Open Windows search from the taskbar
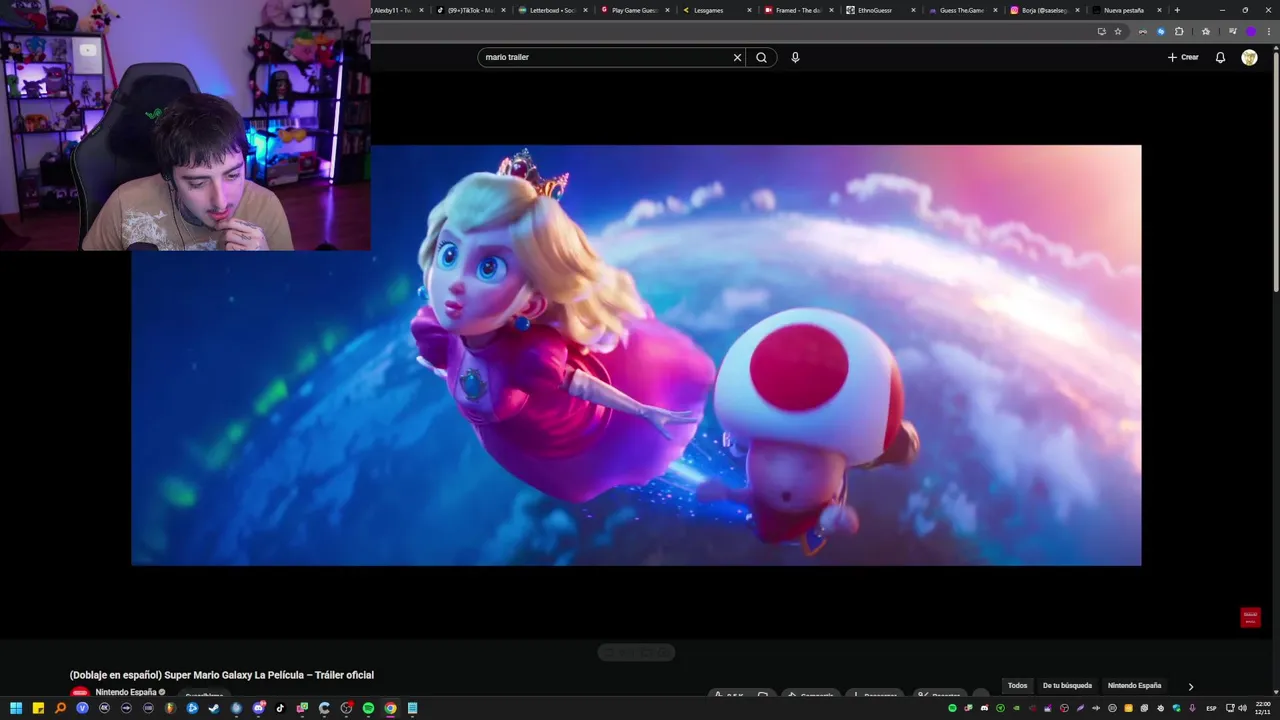1280x720 pixels. [x=60, y=708]
